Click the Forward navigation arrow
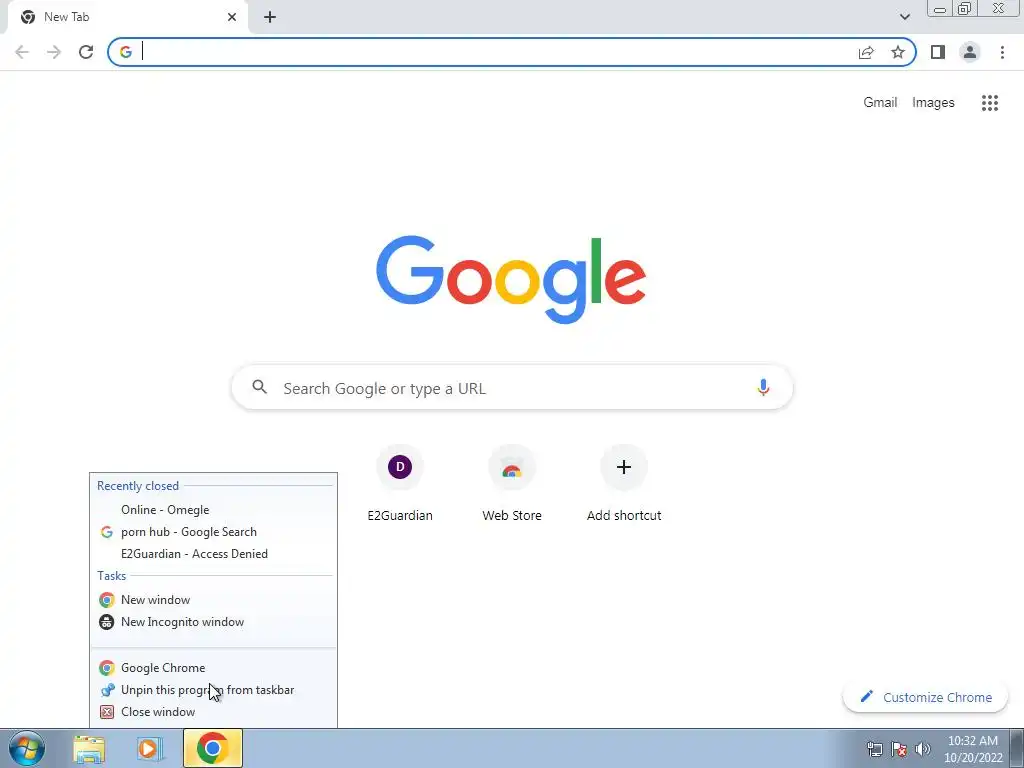 point(54,52)
